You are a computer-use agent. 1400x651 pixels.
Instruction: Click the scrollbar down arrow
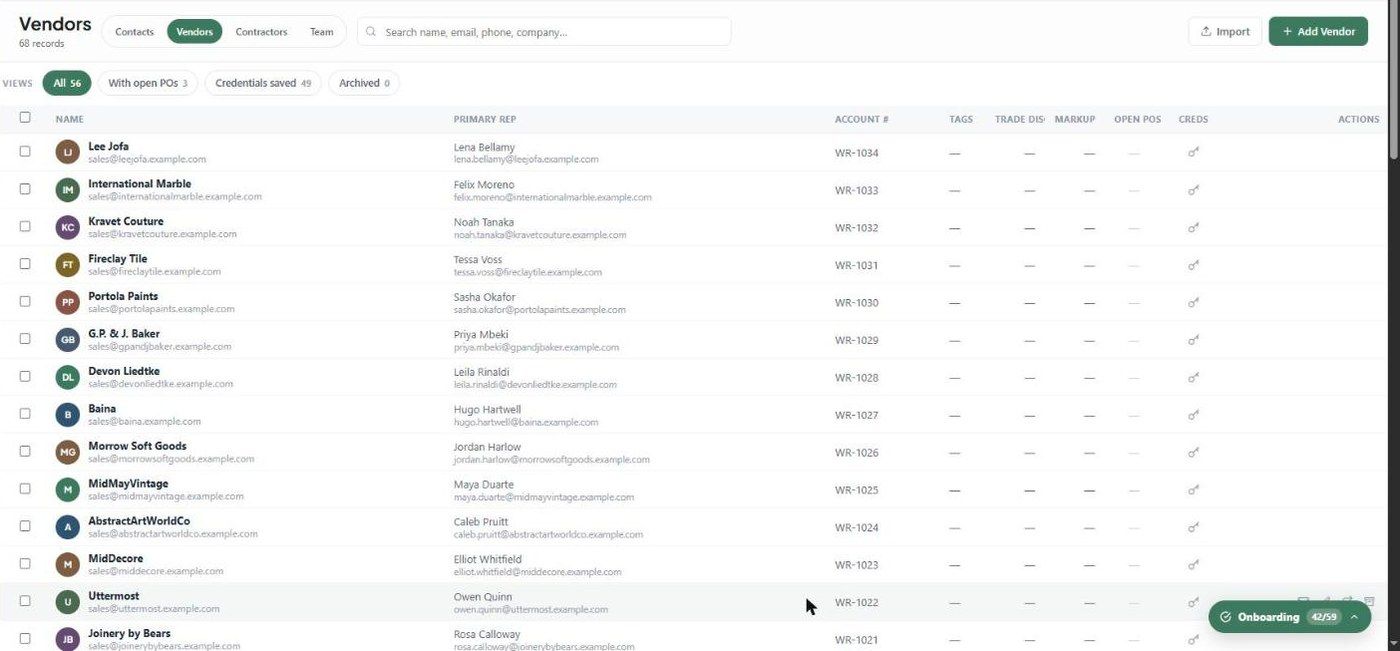pos(1394,644)
